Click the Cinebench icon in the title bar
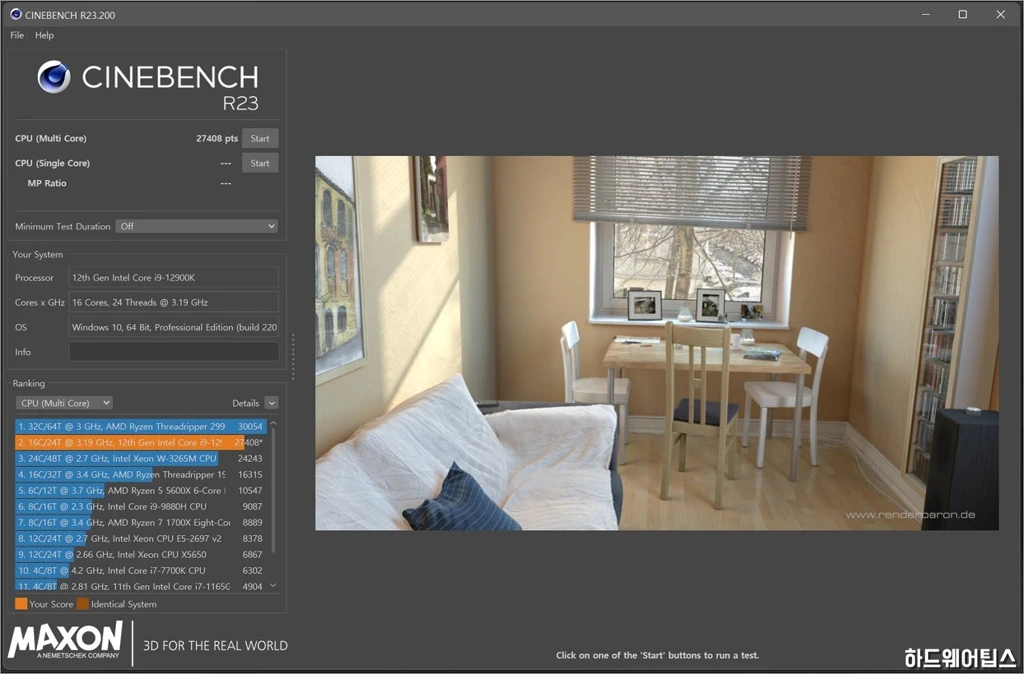The width and height of the screenshot is (1024, 674). pos(16,14)
